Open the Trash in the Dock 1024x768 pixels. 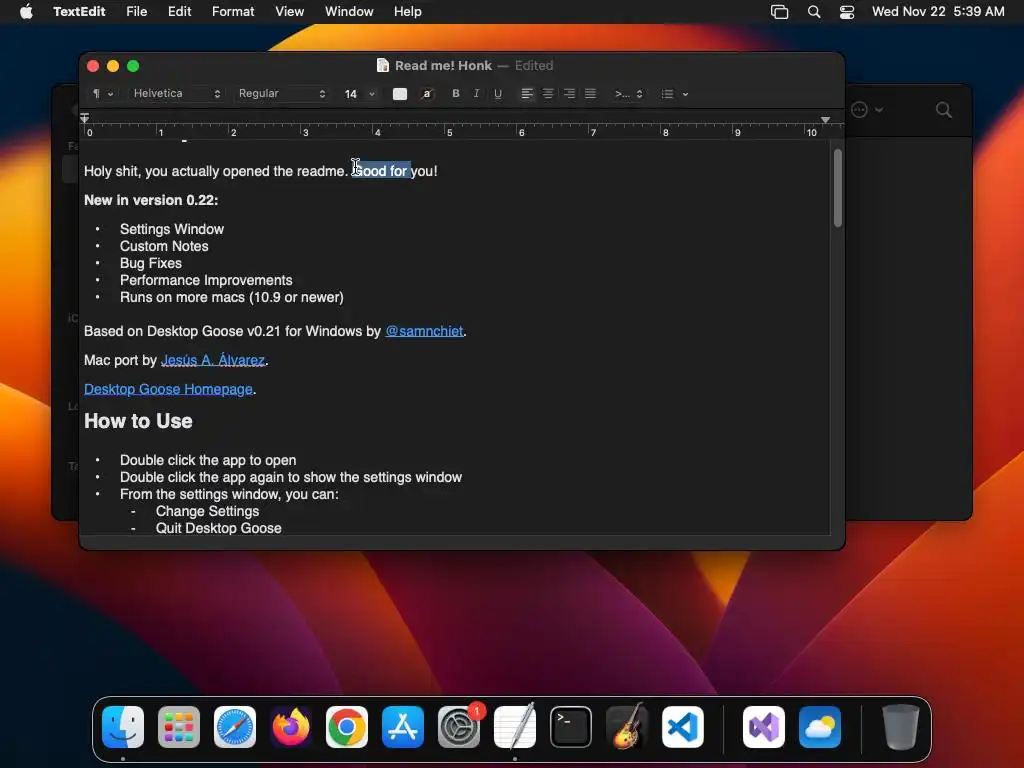click(901, 727)
